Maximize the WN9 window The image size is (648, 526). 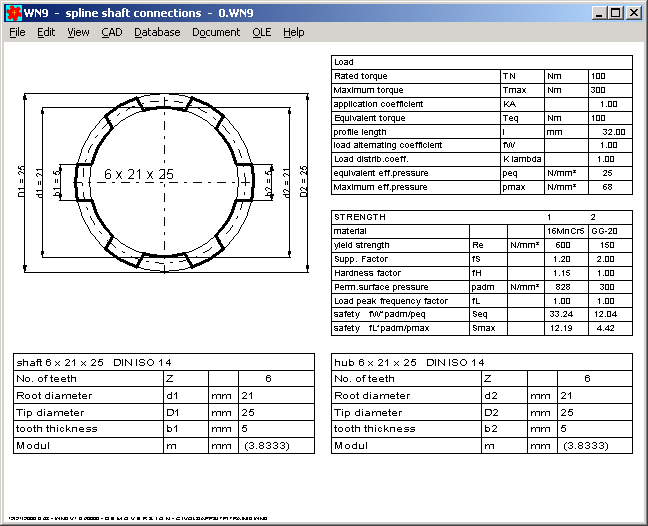pyautogui.click(x=616, y=13)
